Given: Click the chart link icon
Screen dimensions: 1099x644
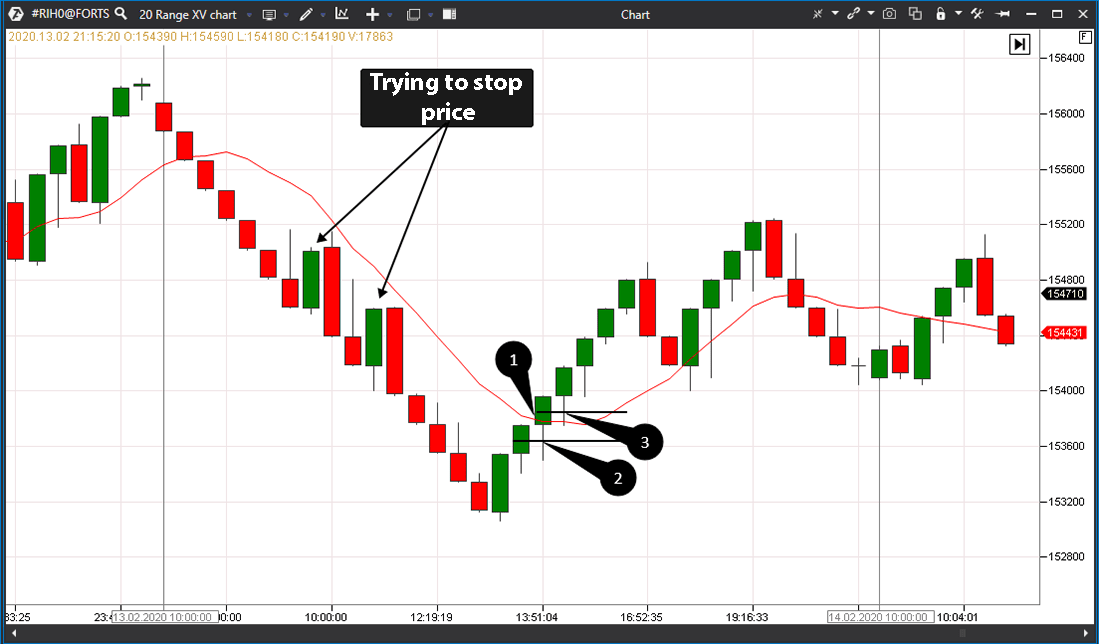Looking at the screenshot, I should [853, 14].
